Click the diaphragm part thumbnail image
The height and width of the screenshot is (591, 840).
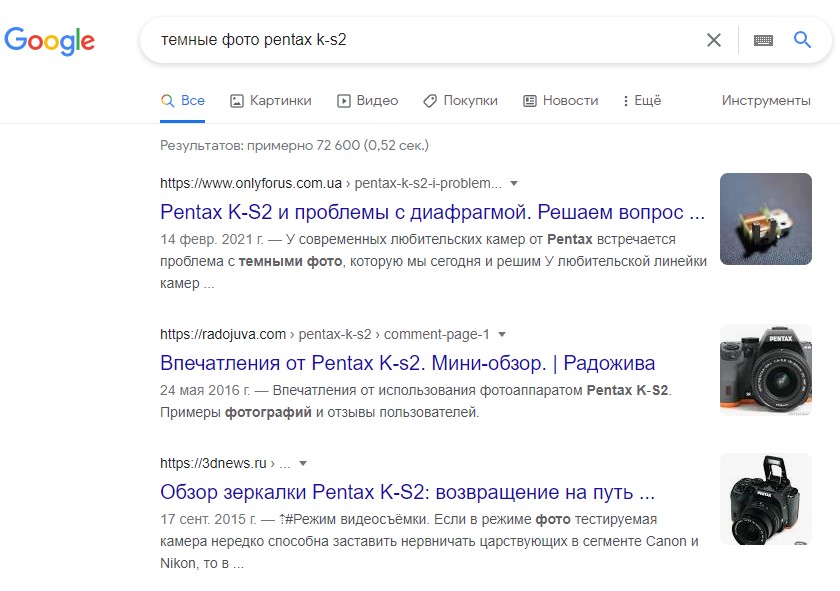[765, 218]
